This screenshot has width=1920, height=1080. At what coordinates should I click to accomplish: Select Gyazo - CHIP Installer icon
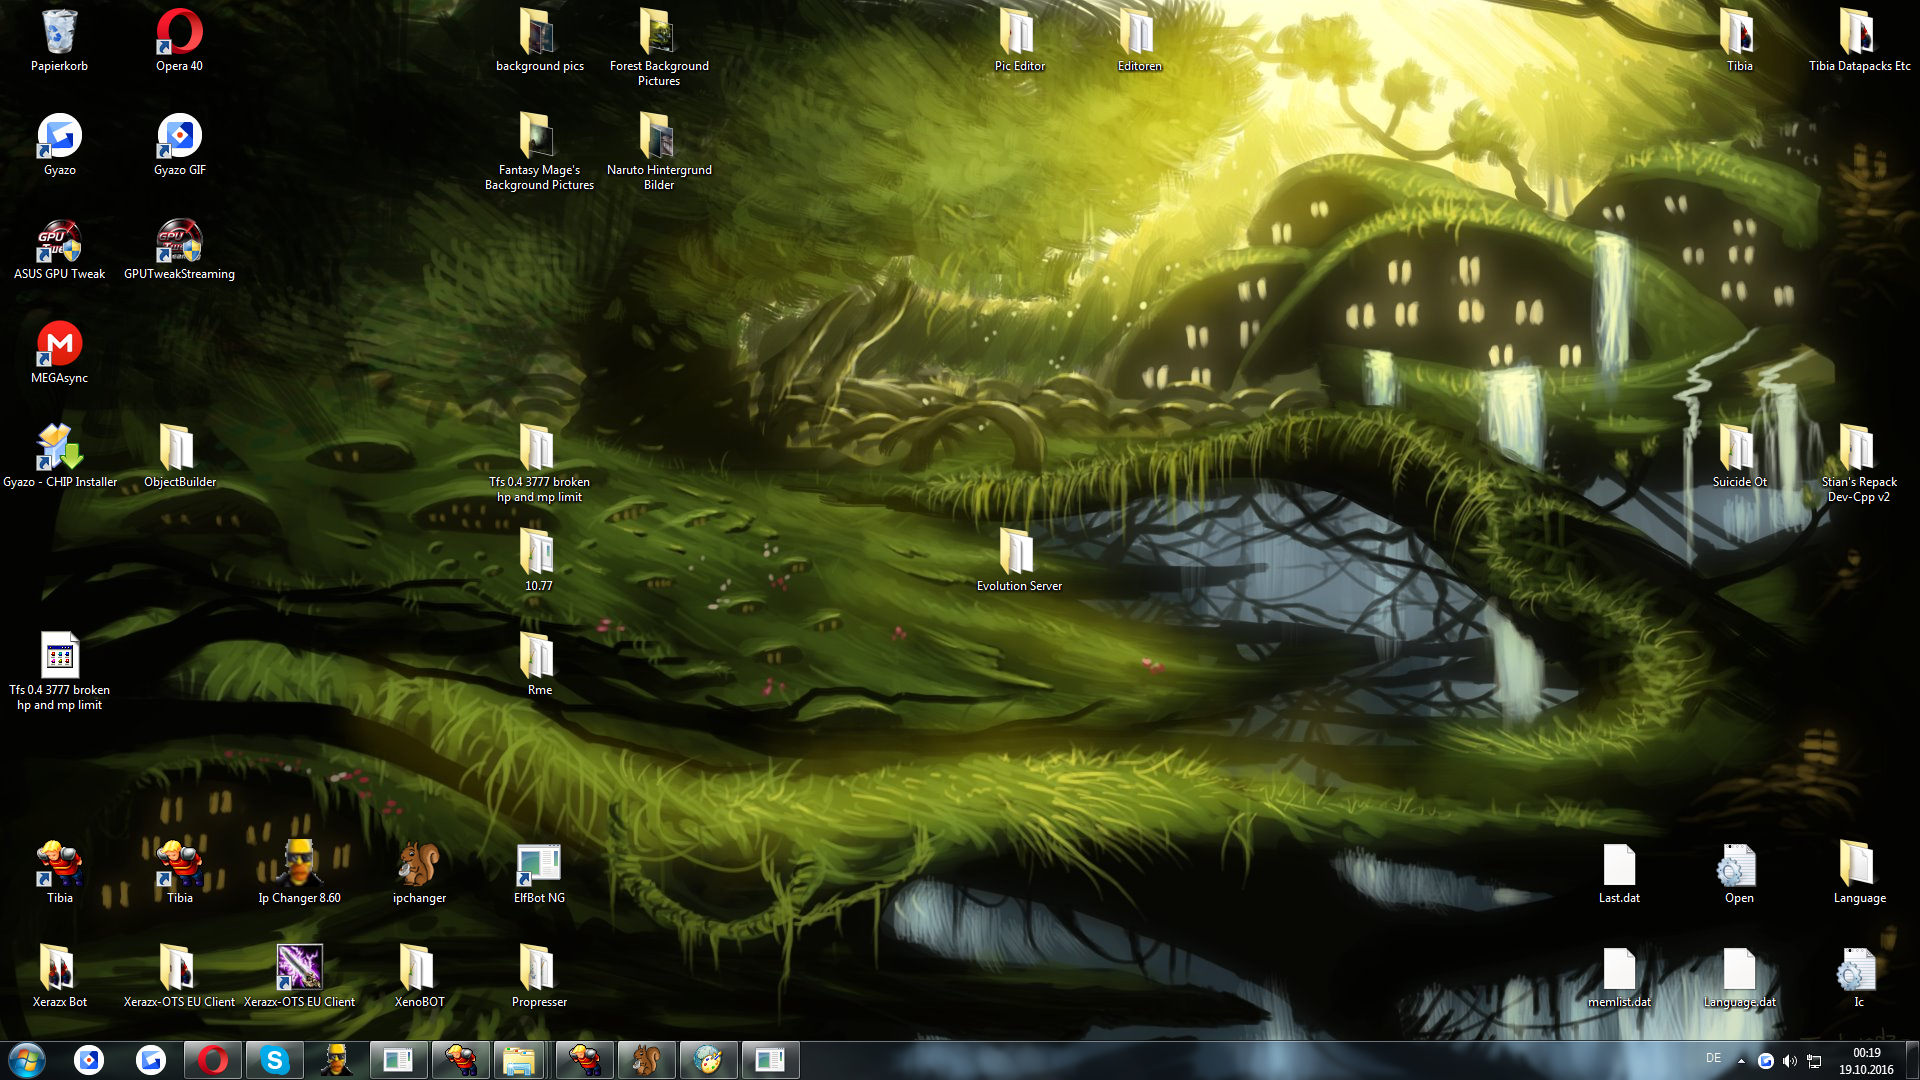(60, 456)
